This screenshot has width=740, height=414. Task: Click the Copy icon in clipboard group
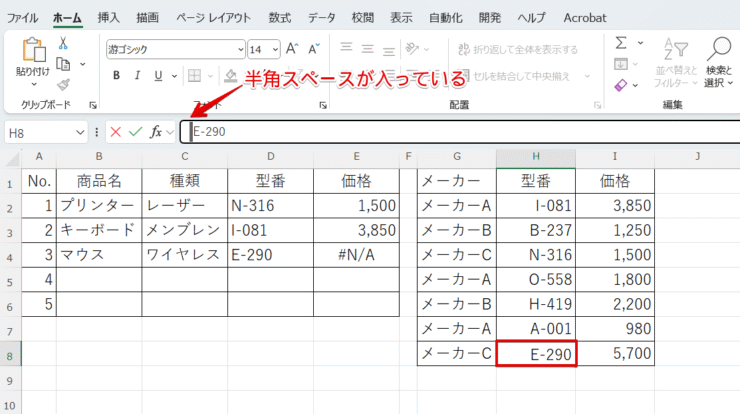63,64
